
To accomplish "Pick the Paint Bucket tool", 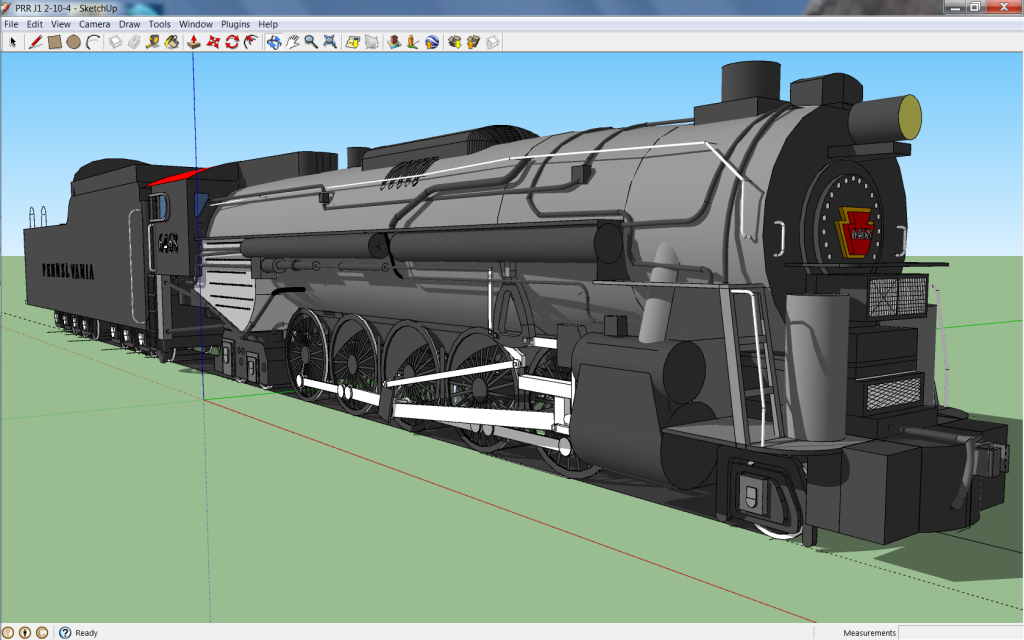I will tap(172, 42).
